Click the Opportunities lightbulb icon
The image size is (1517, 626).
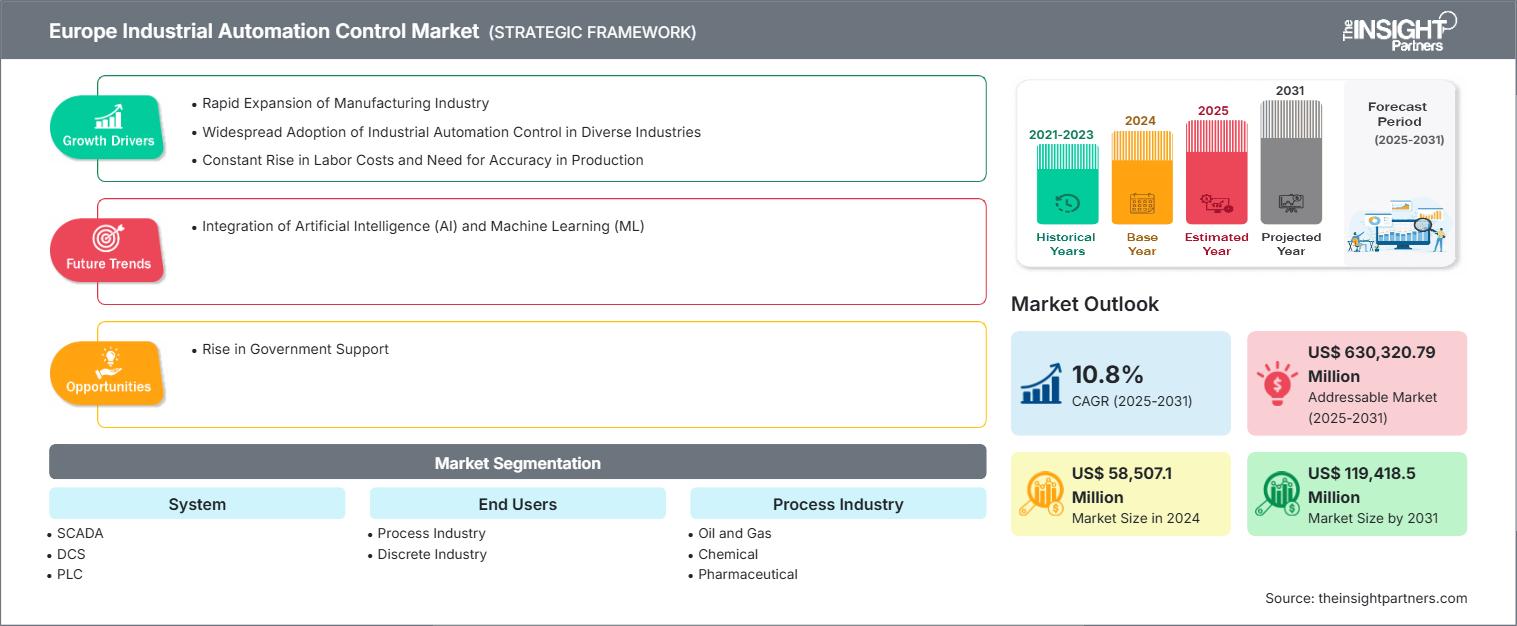coord(110,360)
